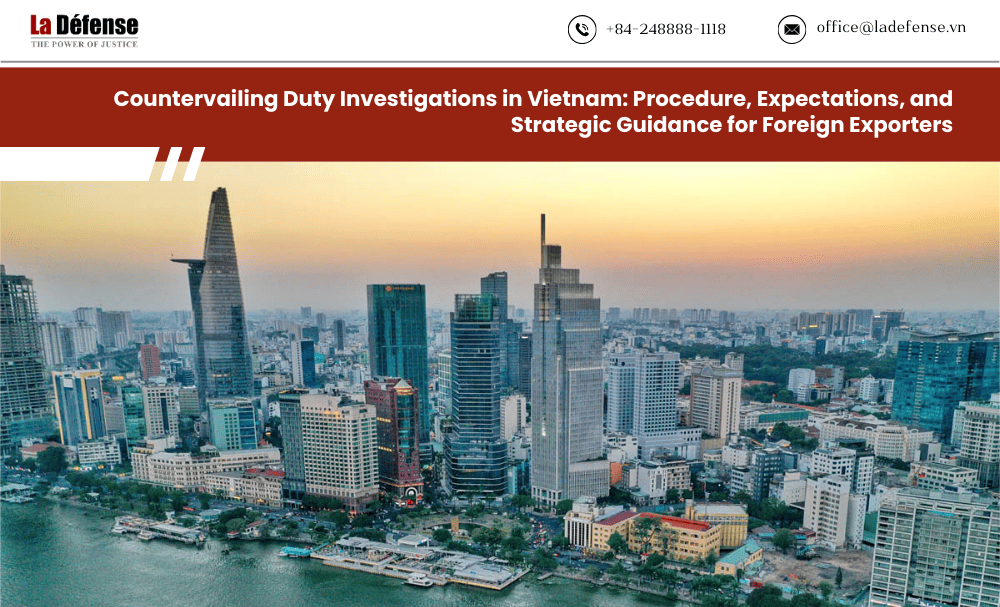Click 'Strategic Guidance for Foreign Exporters' text
Screen dimensions: 1000x607
732,125
